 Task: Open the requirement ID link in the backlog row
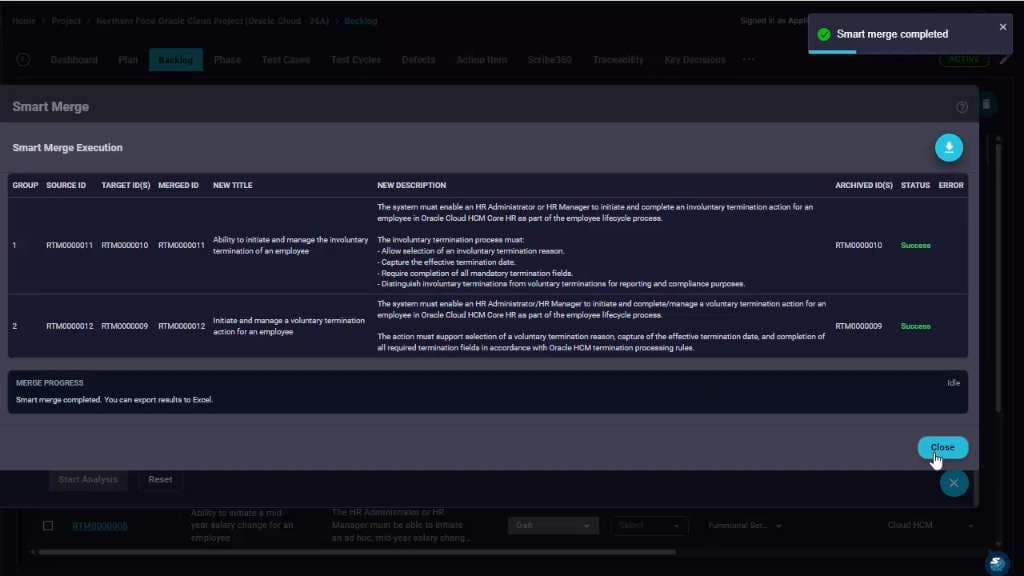click(100, 526)
